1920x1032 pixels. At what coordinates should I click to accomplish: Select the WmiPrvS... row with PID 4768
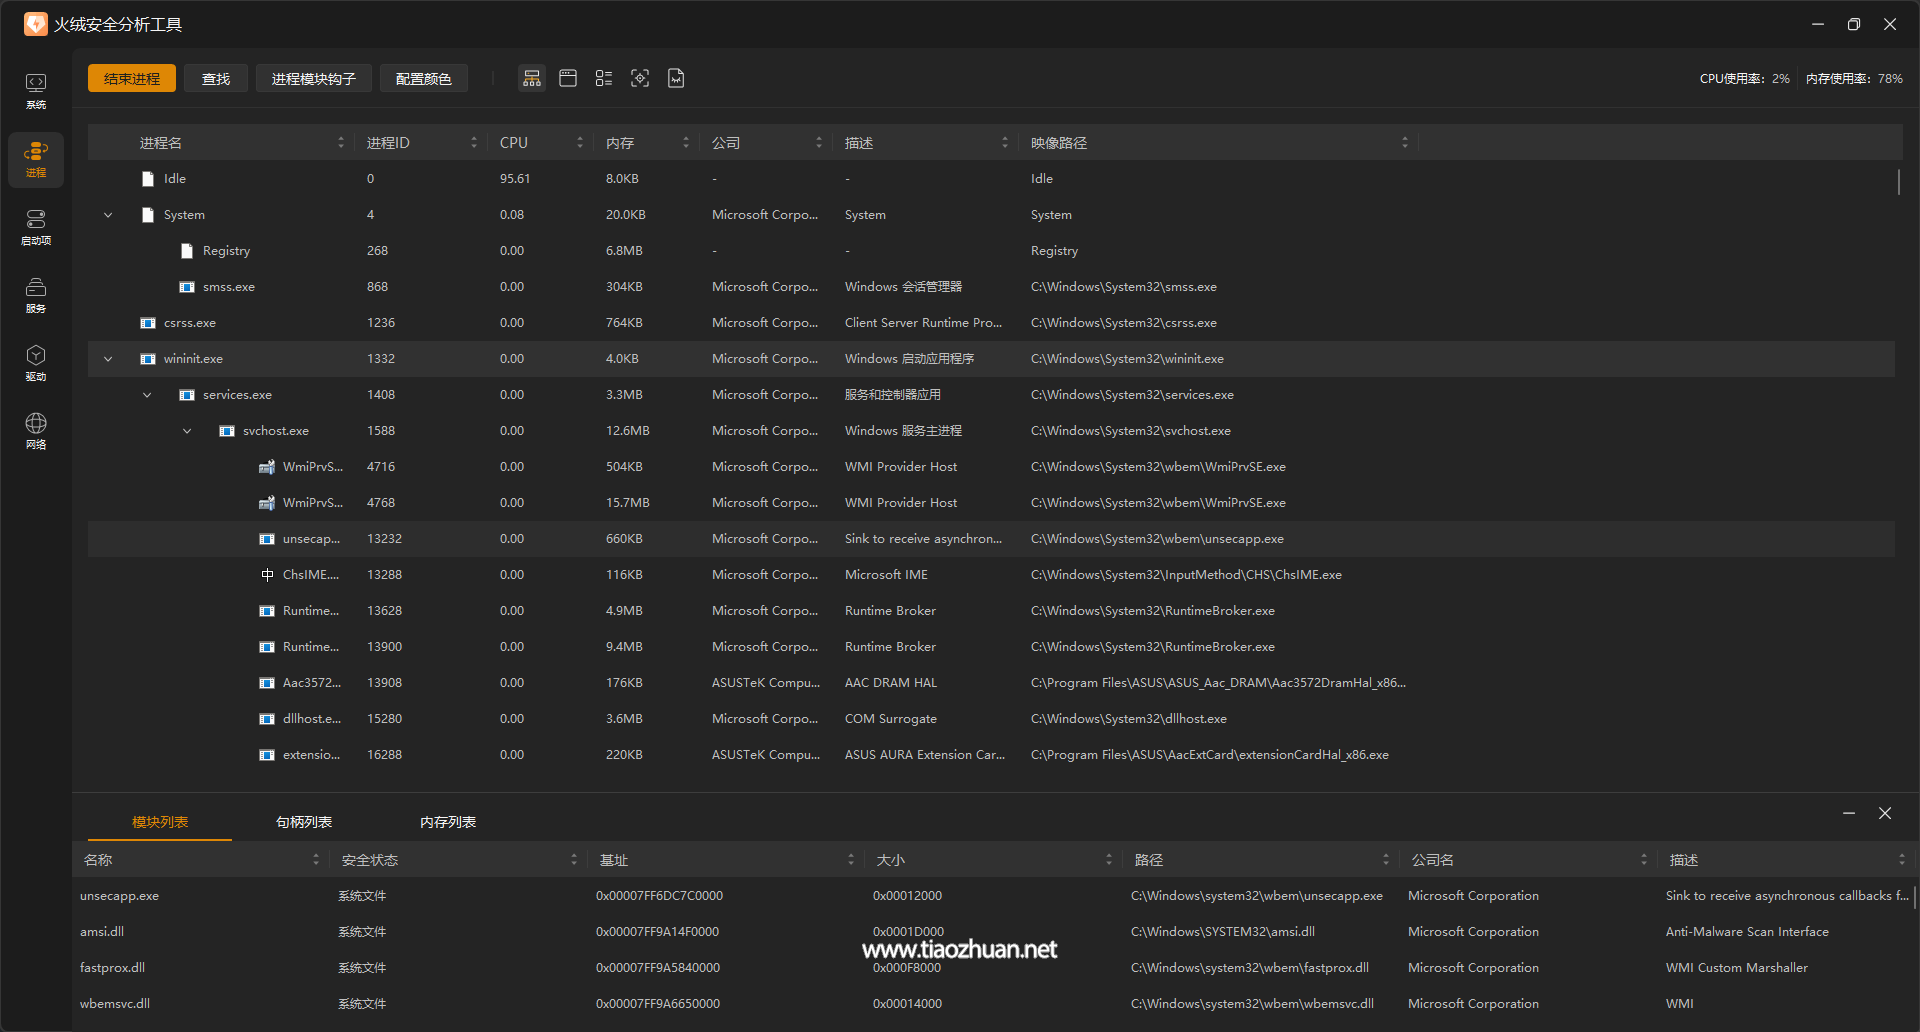(991, 503)
